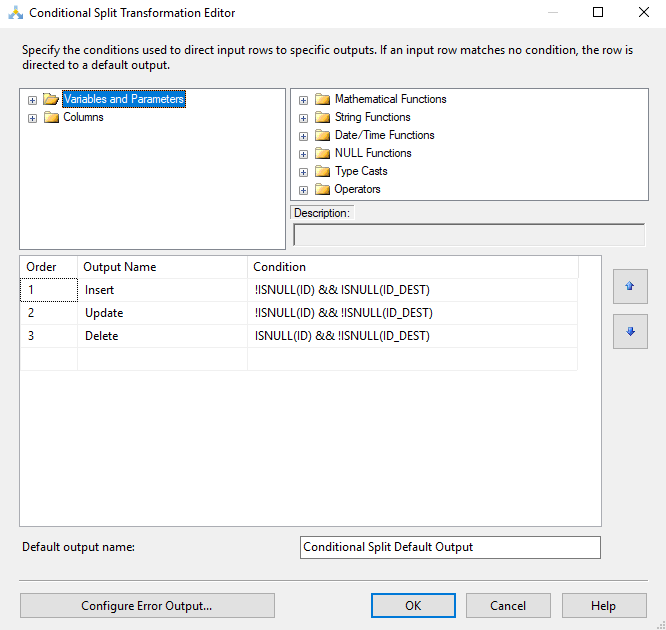Click the Default output name field
The width and height of the screenshot is (666, 630).
pos(450,548)
